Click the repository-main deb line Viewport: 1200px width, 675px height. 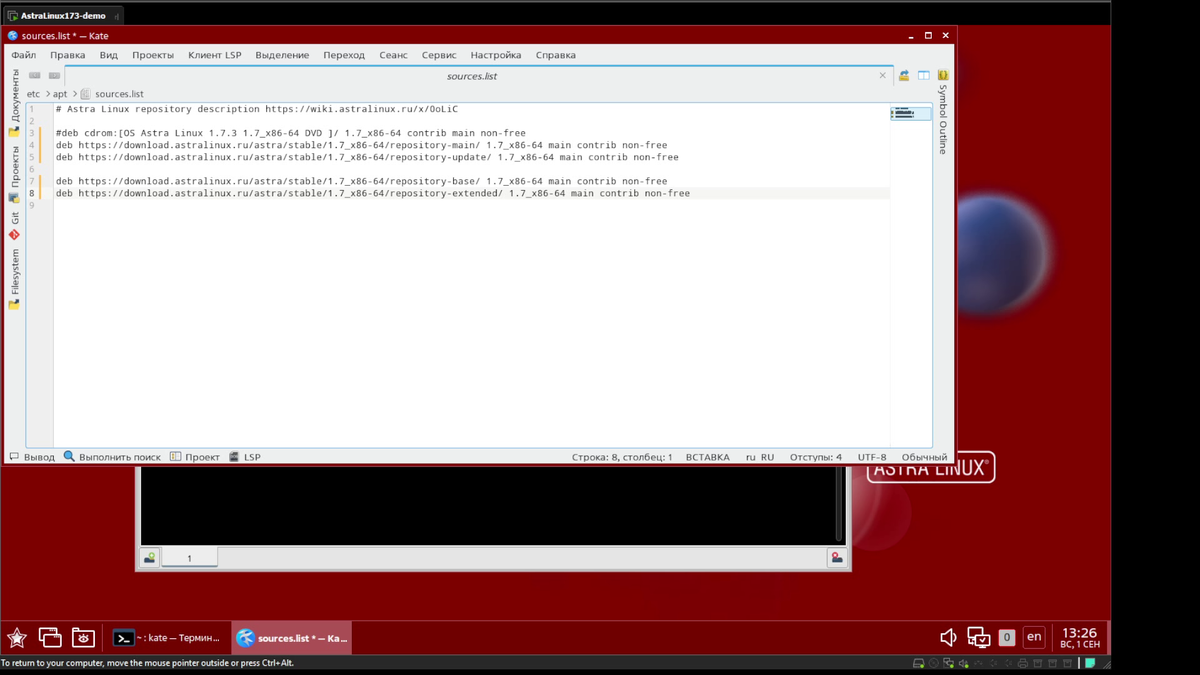coord(362,145)
